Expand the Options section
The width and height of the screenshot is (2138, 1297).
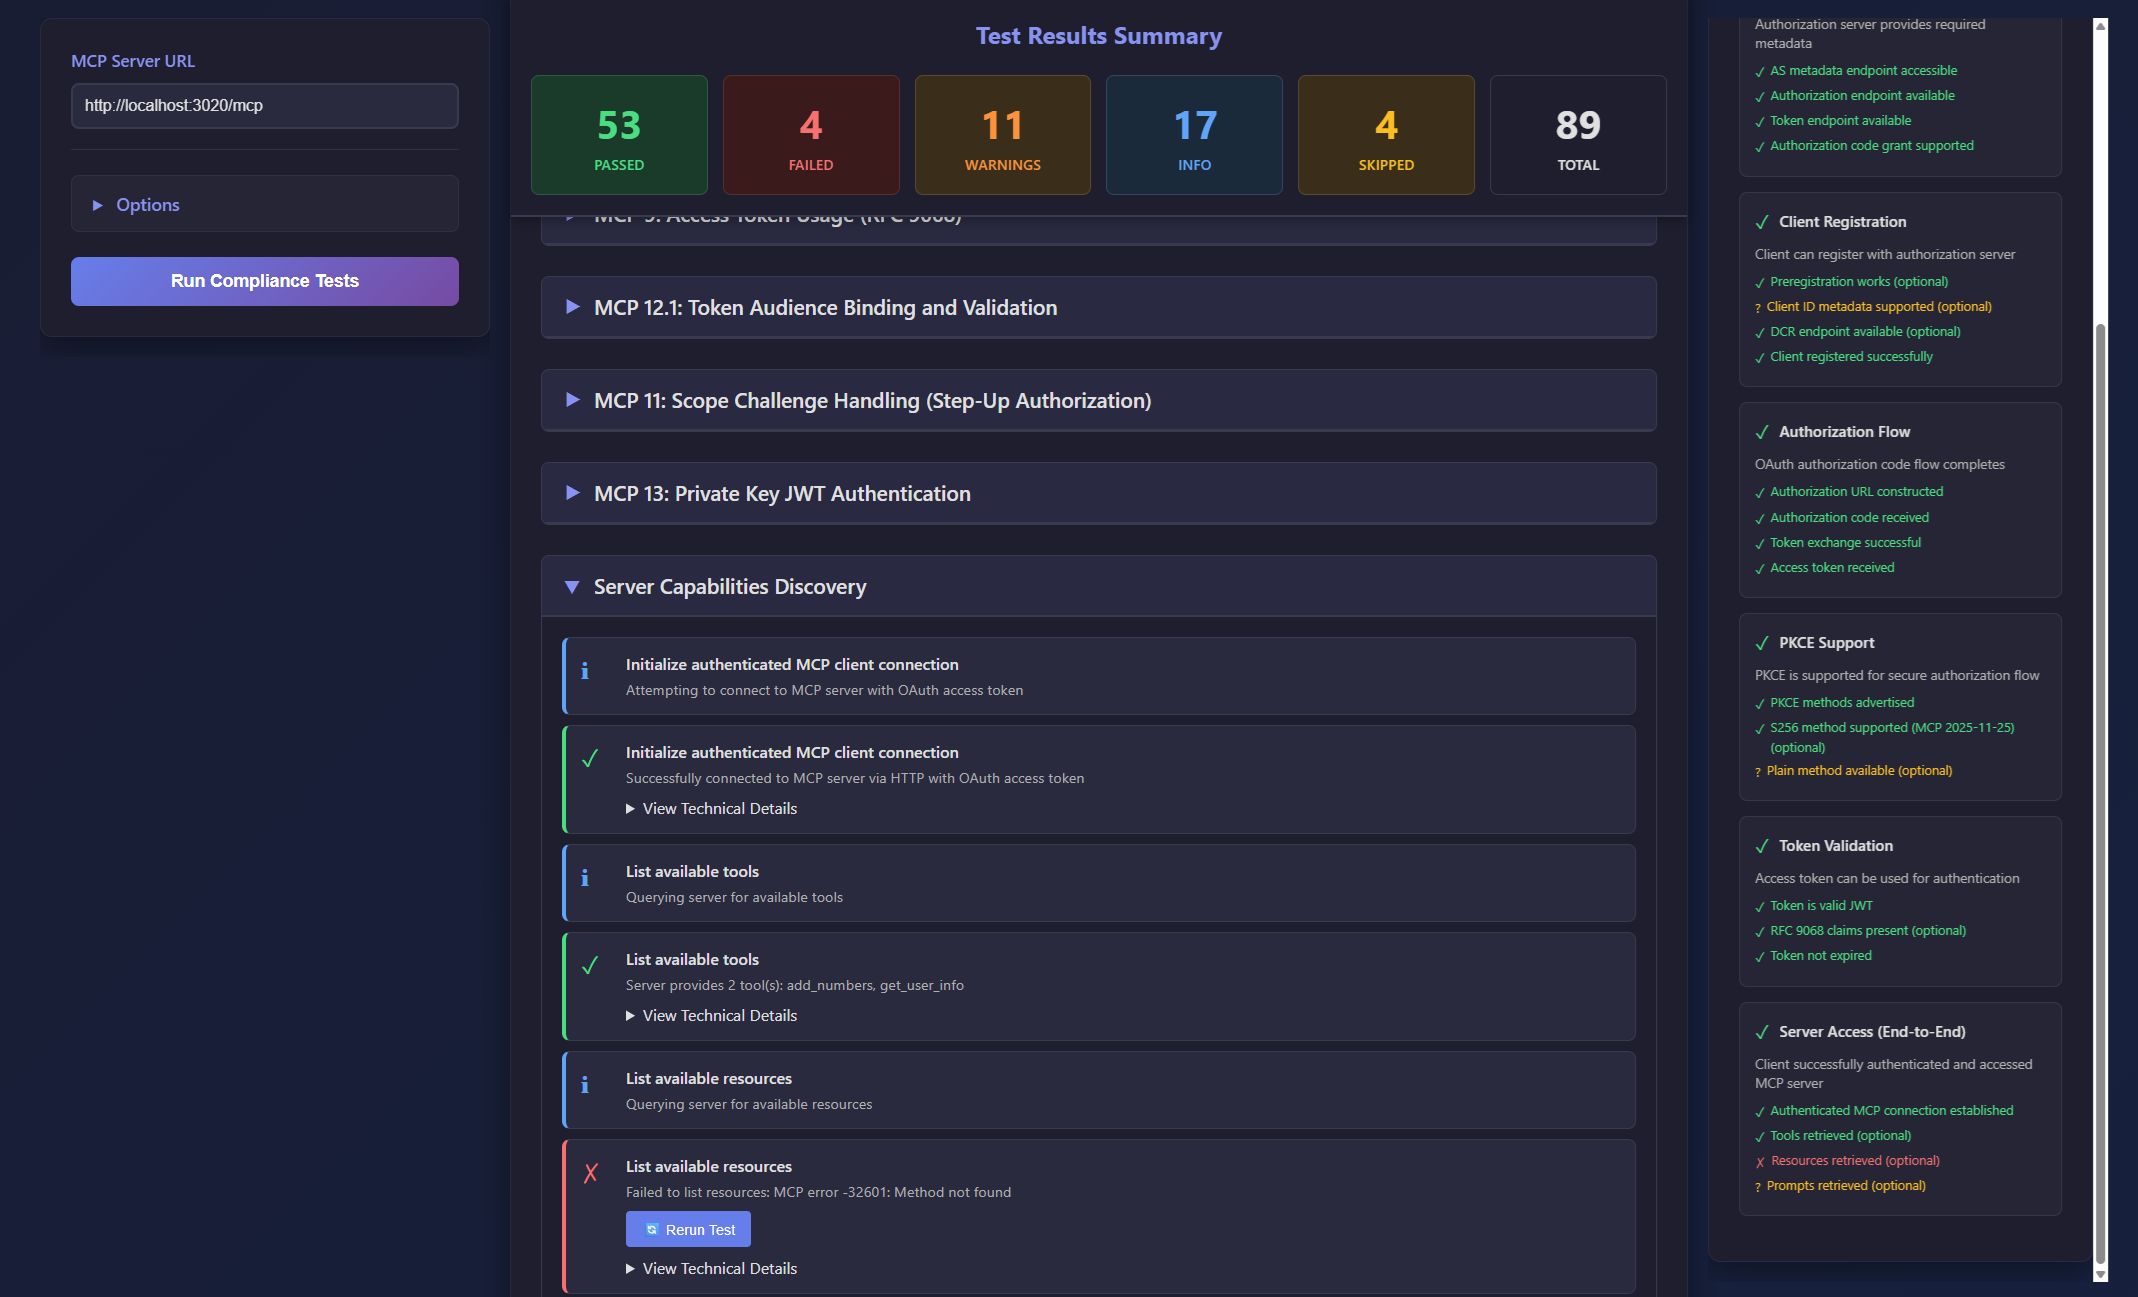pyautogui.click(x=265, y=204)
